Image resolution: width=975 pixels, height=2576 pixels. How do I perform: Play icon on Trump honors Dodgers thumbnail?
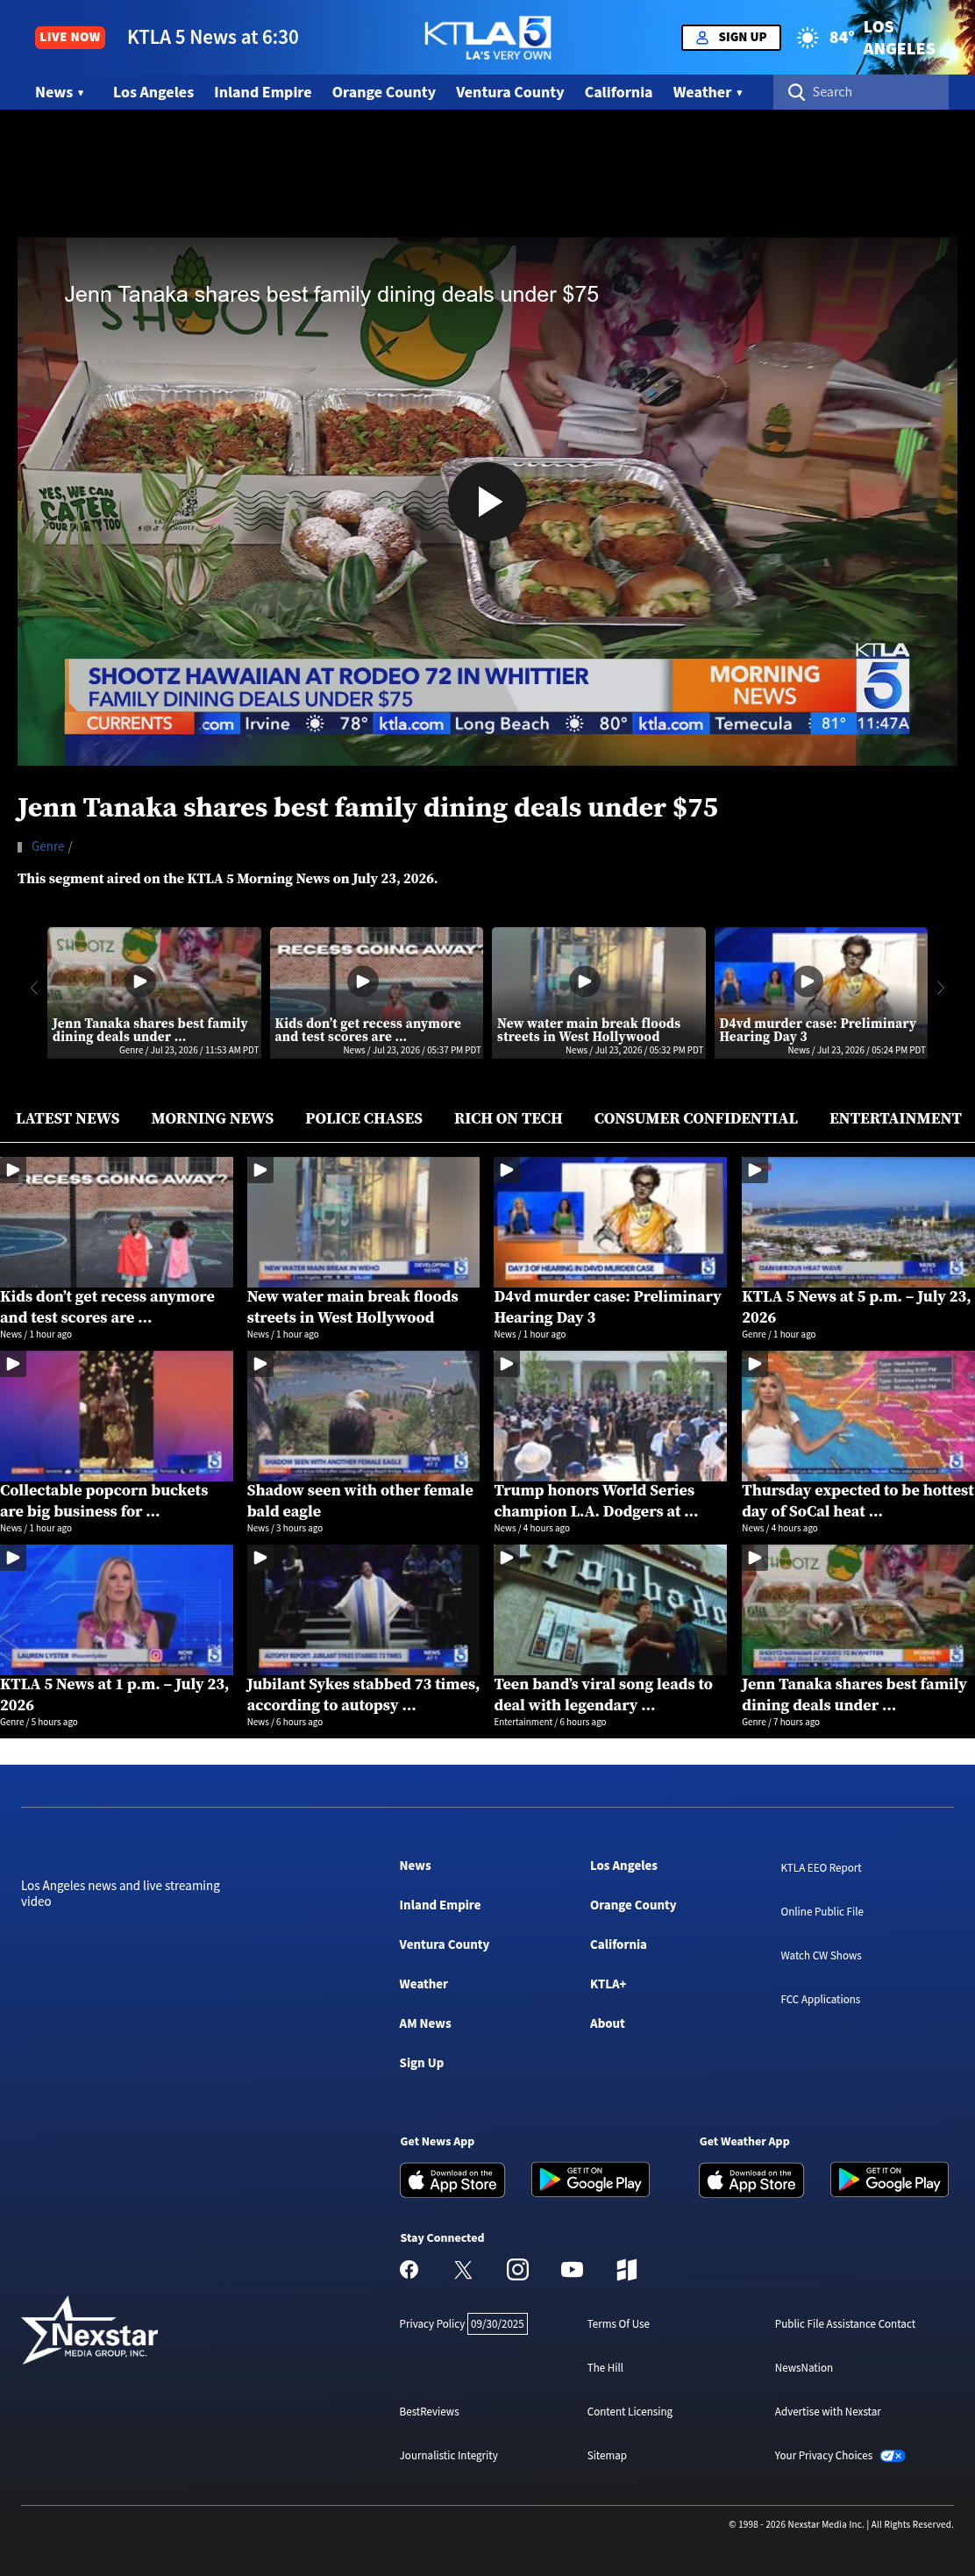[506, 1363]
